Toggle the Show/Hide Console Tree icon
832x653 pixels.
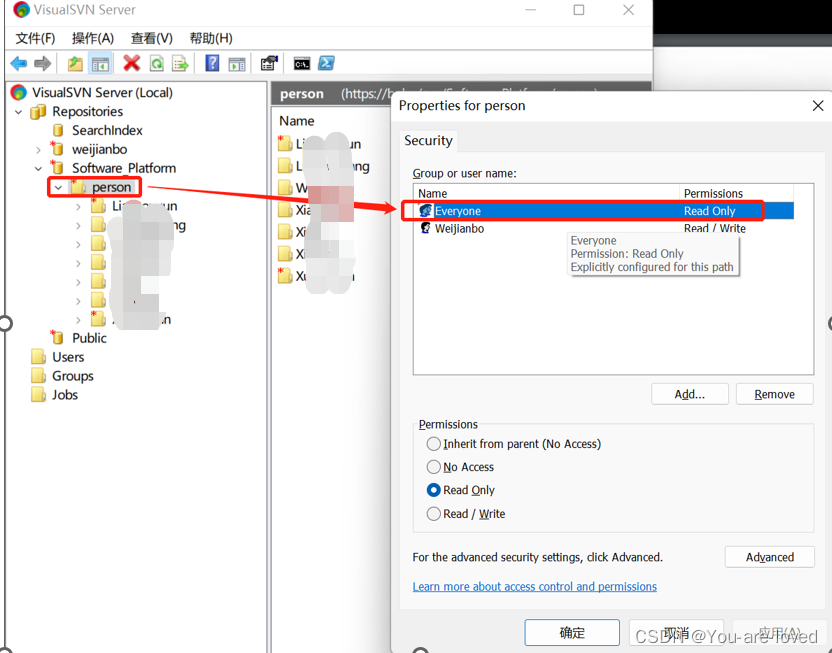(100, 64)
